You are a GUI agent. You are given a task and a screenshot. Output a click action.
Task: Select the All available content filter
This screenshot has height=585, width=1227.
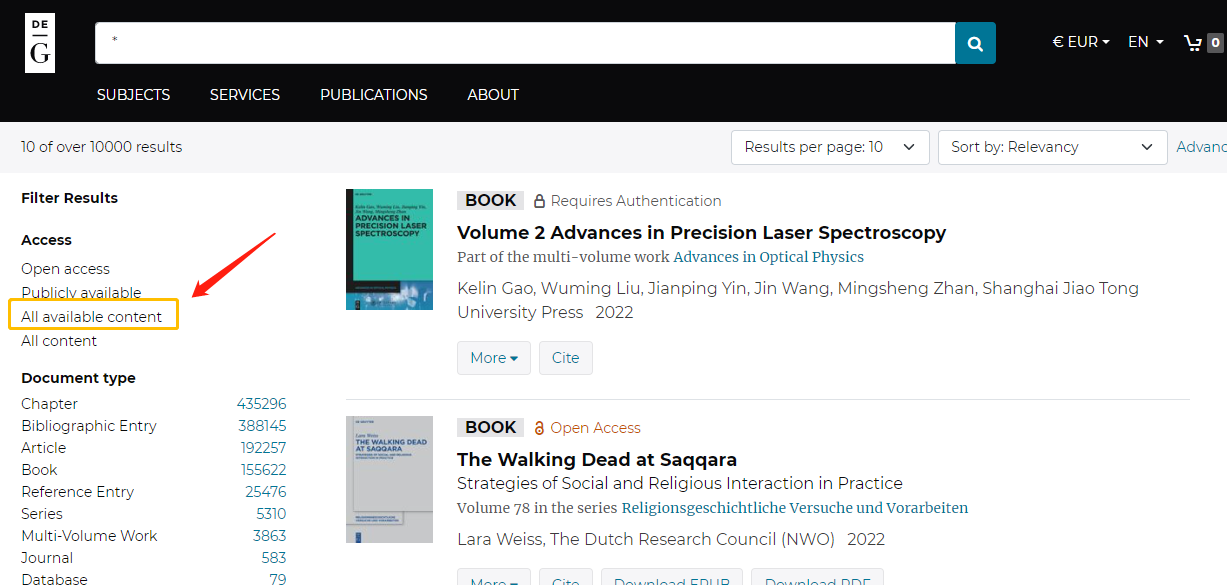click(91, 317)
